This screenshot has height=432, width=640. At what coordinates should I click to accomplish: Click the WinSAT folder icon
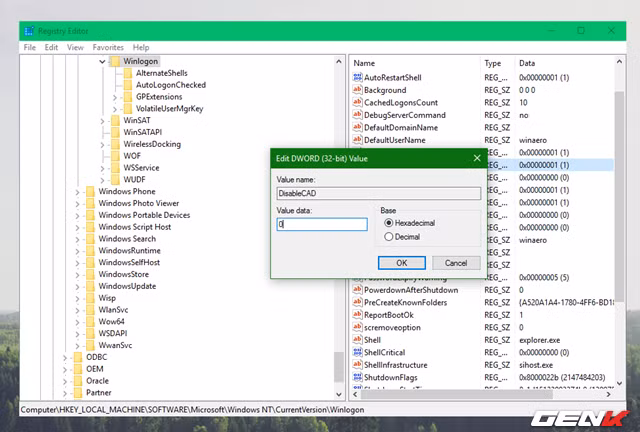pos(114,120)
